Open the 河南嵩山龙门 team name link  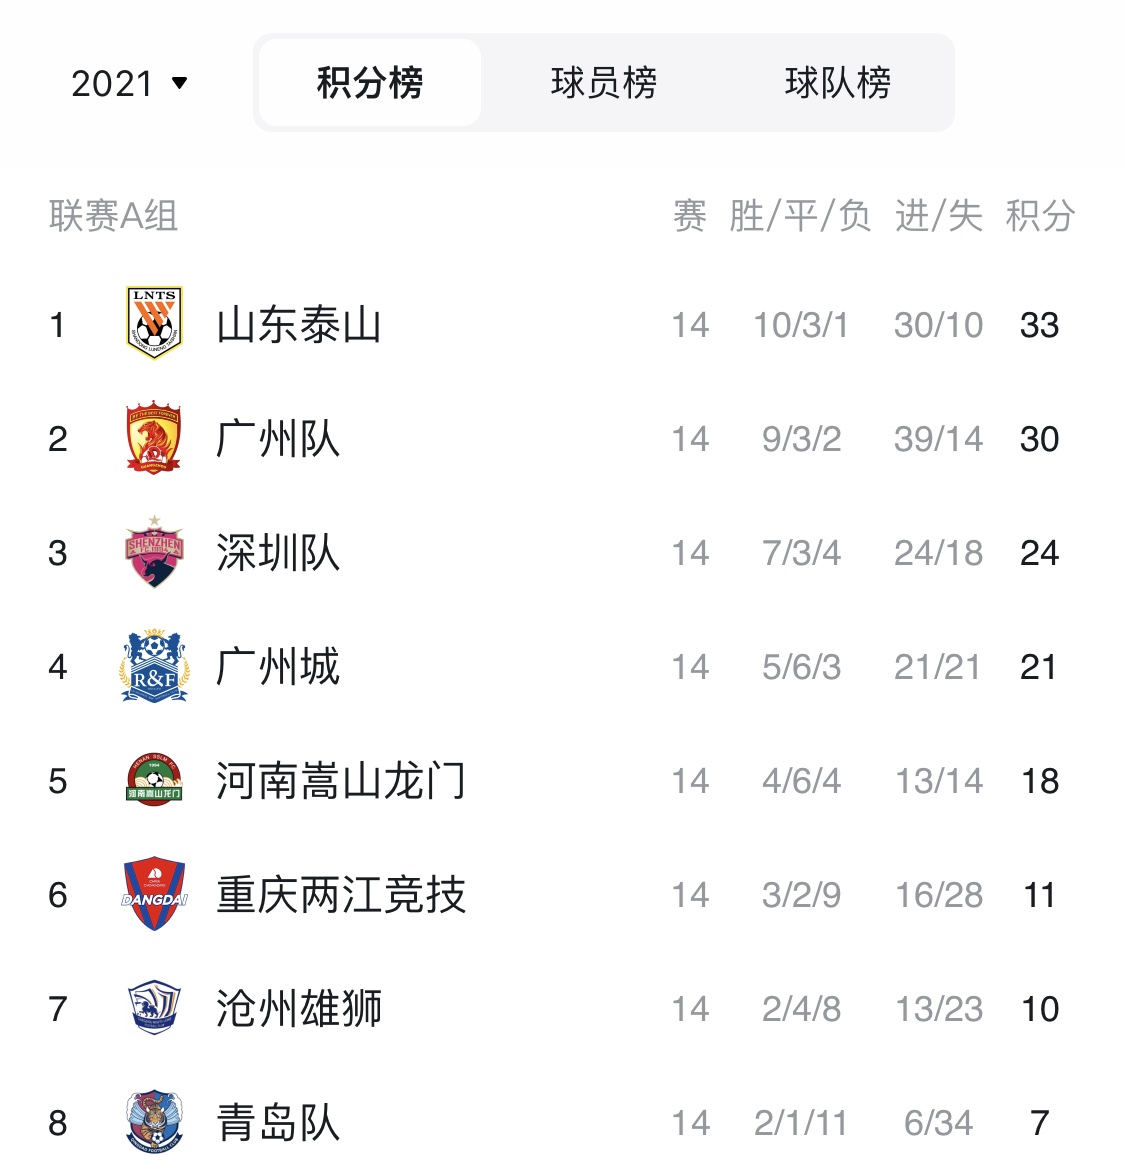point(341,781)
